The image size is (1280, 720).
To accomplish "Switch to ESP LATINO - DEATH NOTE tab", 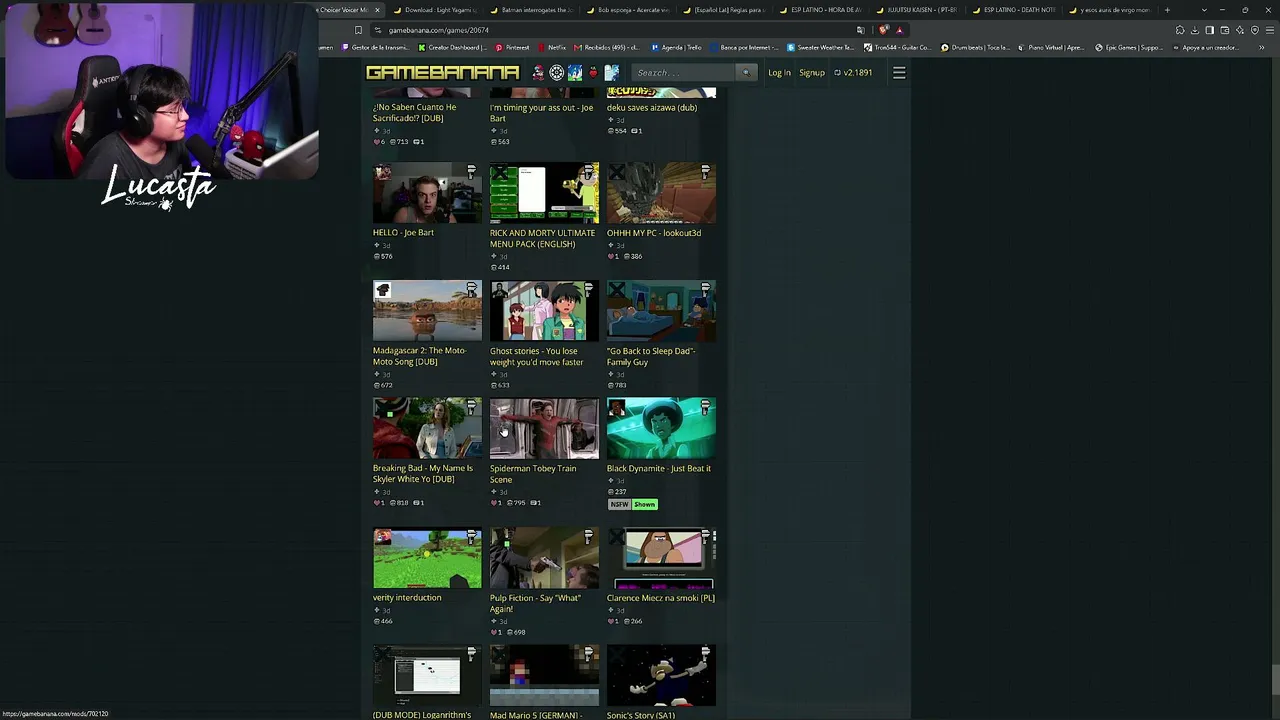I will click(1013, 10).
